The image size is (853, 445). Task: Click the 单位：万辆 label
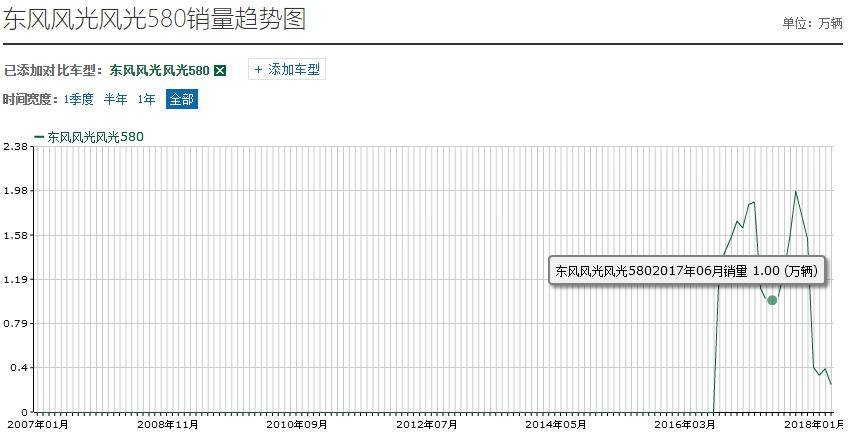click(813, 23)
